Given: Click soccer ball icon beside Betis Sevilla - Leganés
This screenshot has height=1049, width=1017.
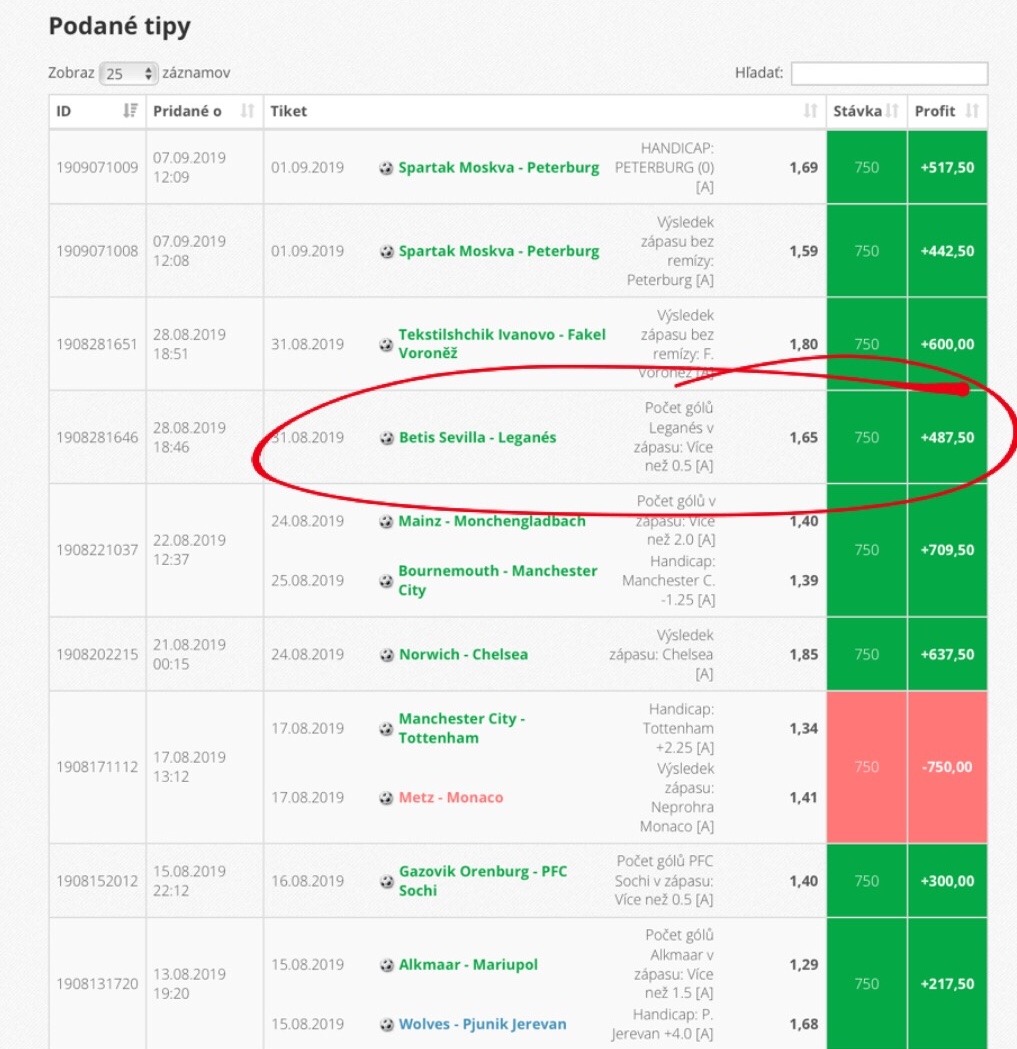Looking at the screenshot, I should [386, 438].
